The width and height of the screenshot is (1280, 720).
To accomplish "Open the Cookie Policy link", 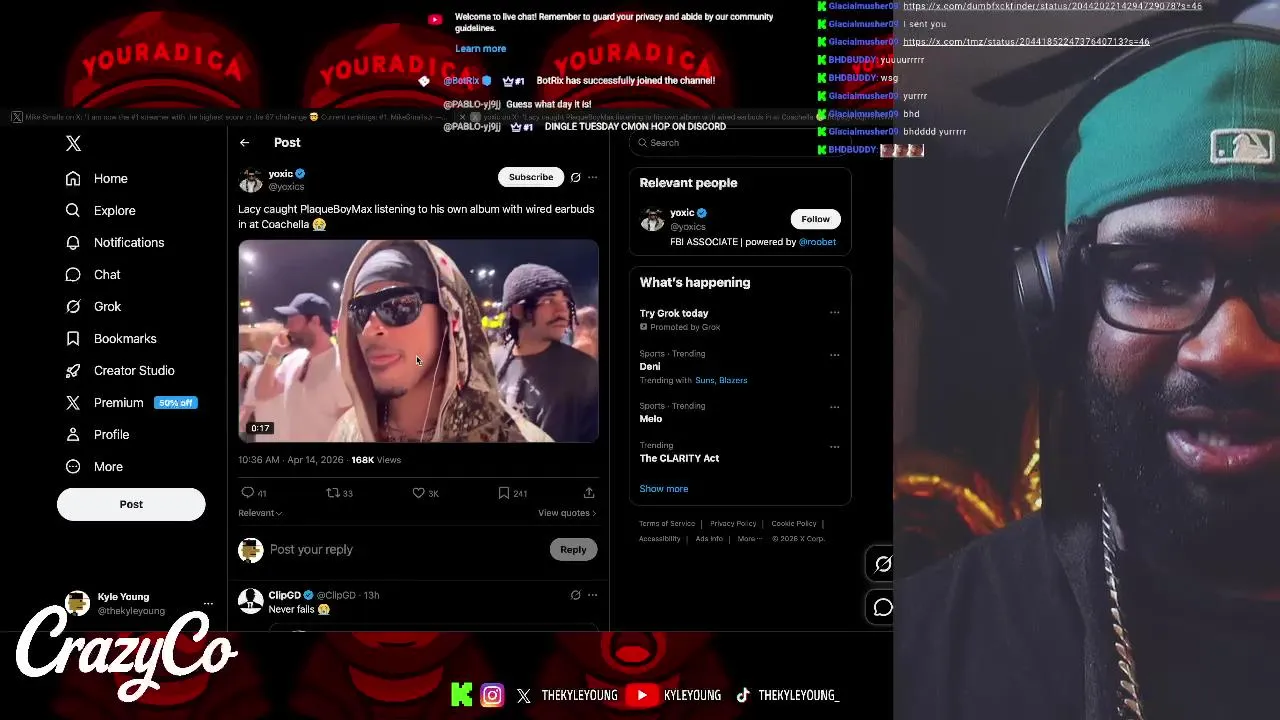I will point(794,524).
